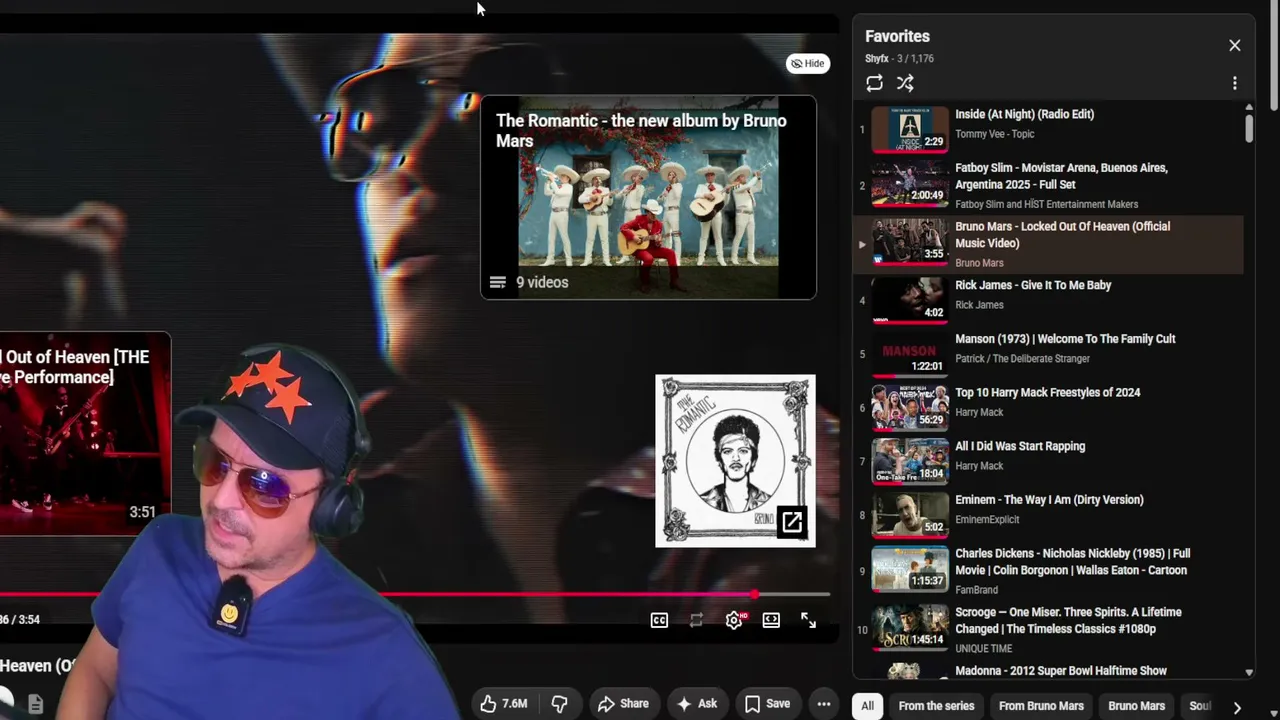This screenshot has height=720, width=1280.
Task: Open the Fatboy Slim 2:00:49 thumbnail
Action: [x=910, y=183]
